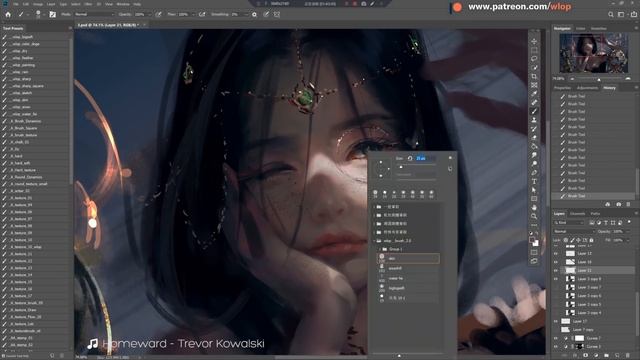640x360 pixels.
Task: Click the camera new snapshot icon in History
Action: click(618, 204)
